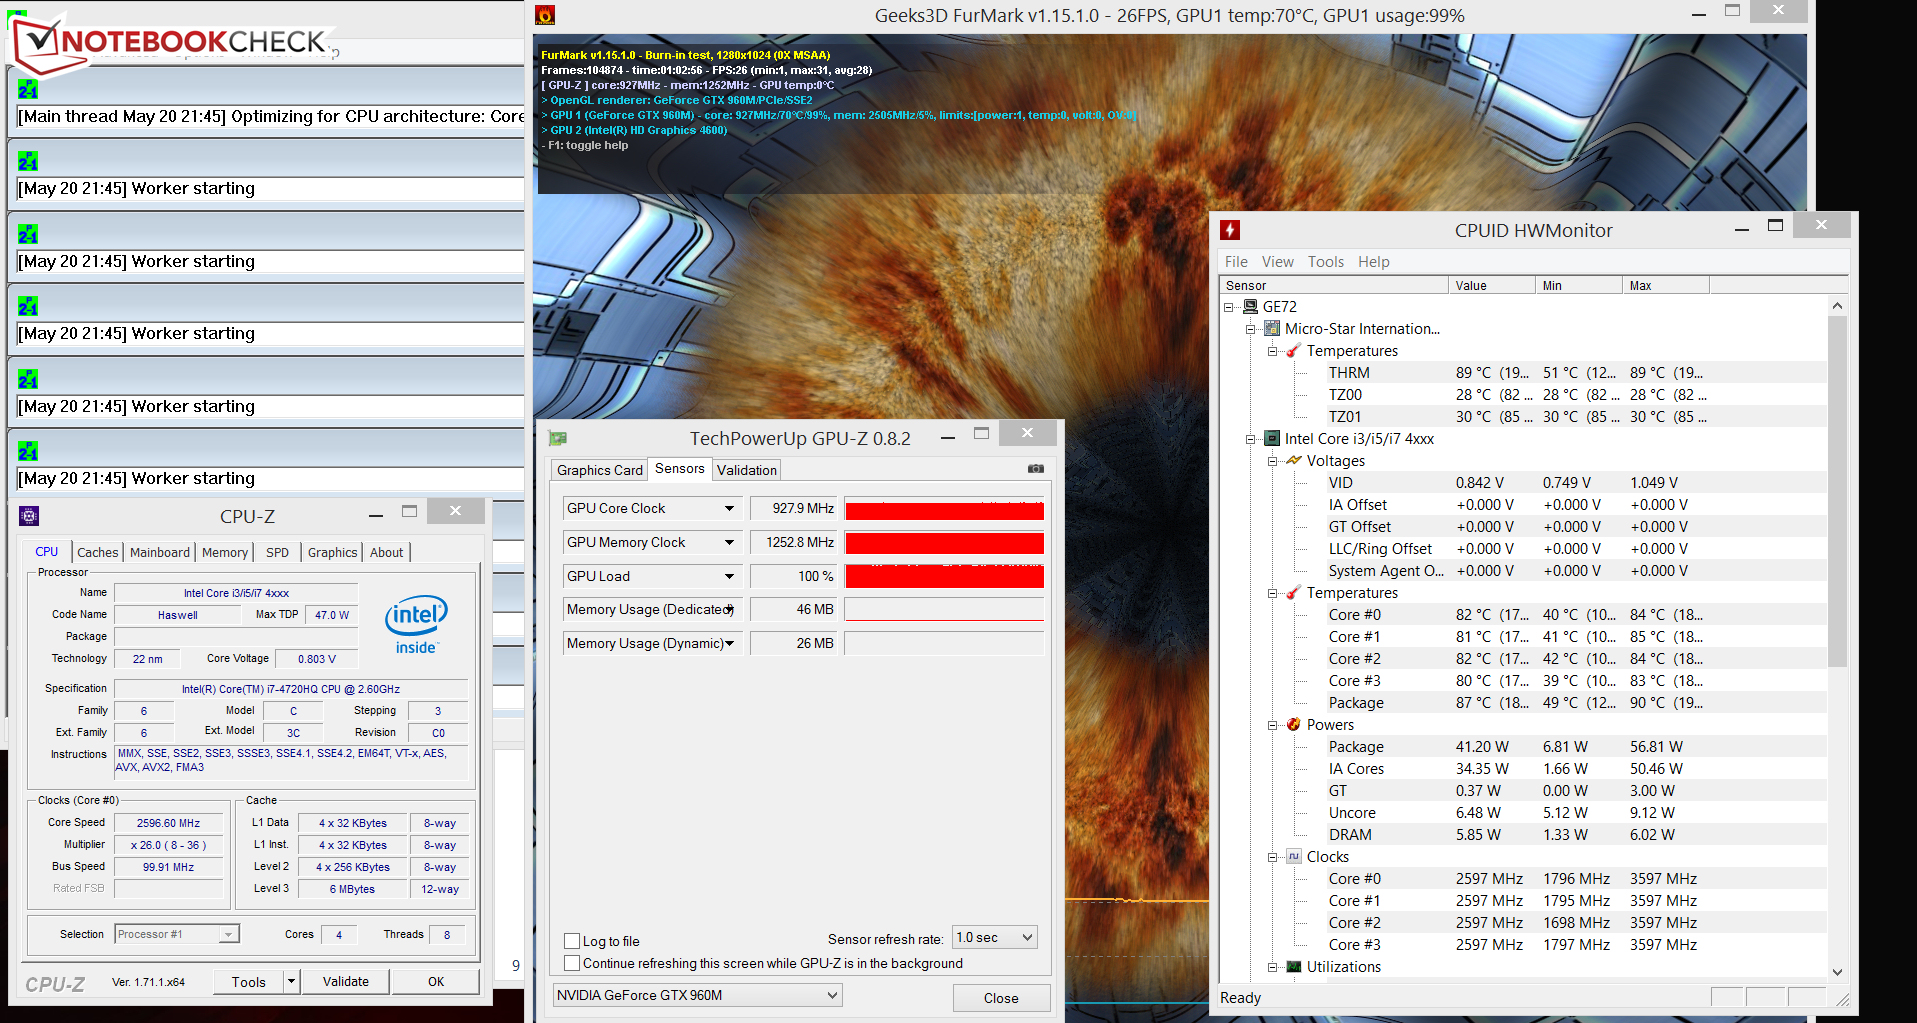Collapse the Micro-Star International node
The image size is (1917, 1023).
[1251, 329]
